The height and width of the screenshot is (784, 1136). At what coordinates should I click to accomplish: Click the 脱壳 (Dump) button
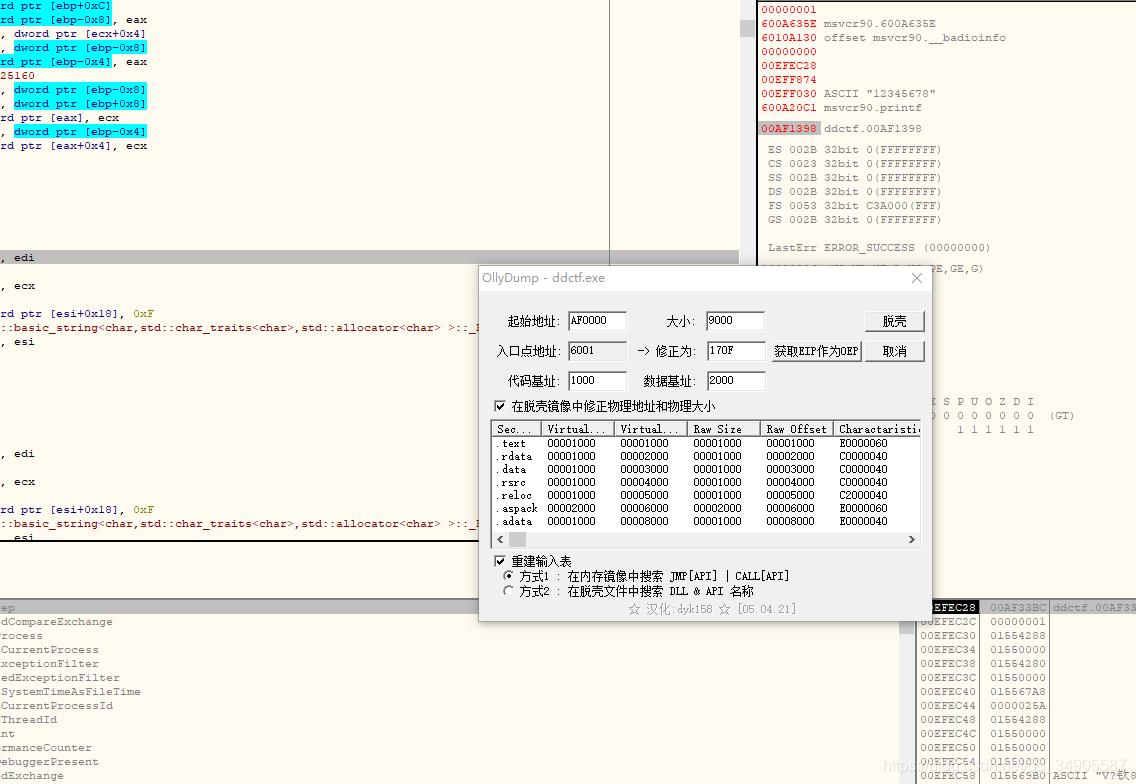[894, 321]
